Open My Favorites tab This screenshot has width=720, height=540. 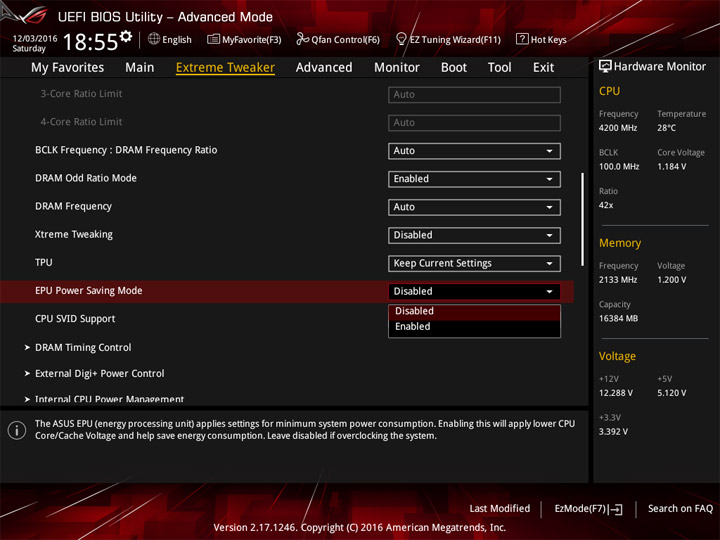click(68, 68)
